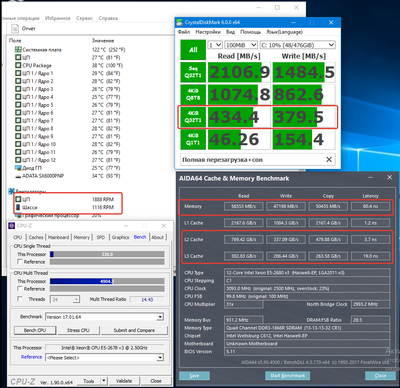
Task: Toggle the Multi Thread Reference checkbox
Action: coord(20,288)
